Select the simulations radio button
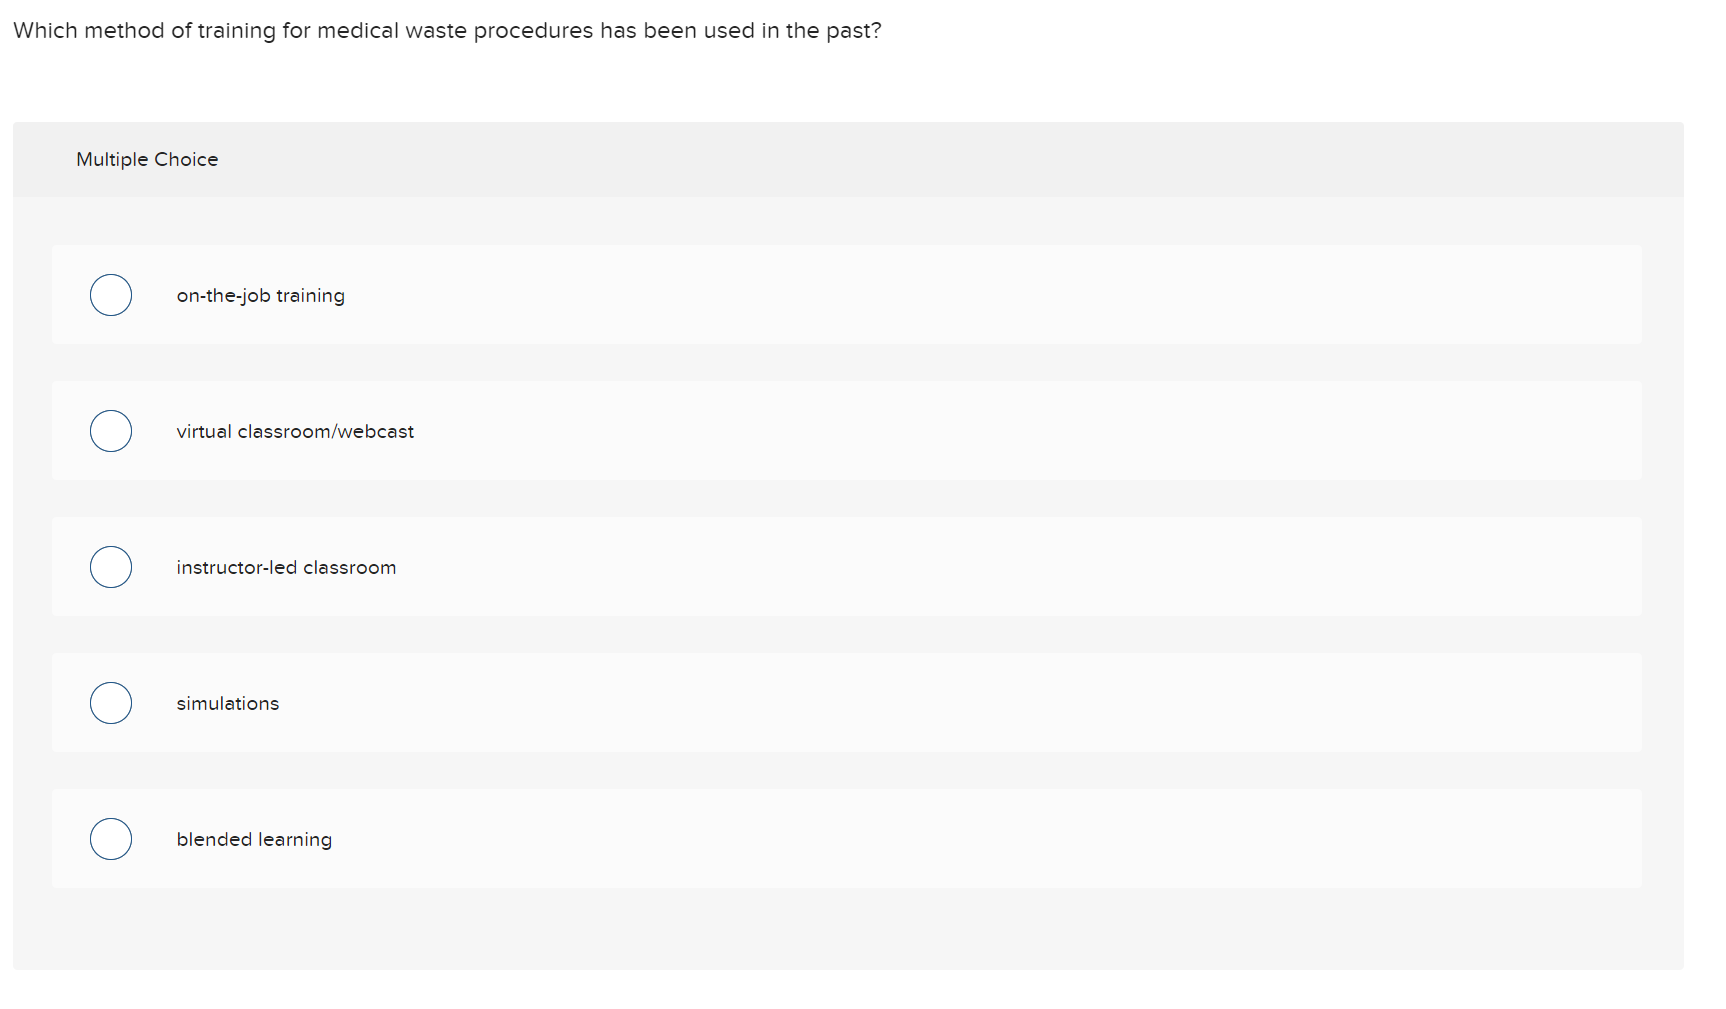This screenshot has height=1009, width=1726. click(x=110, y=702)
